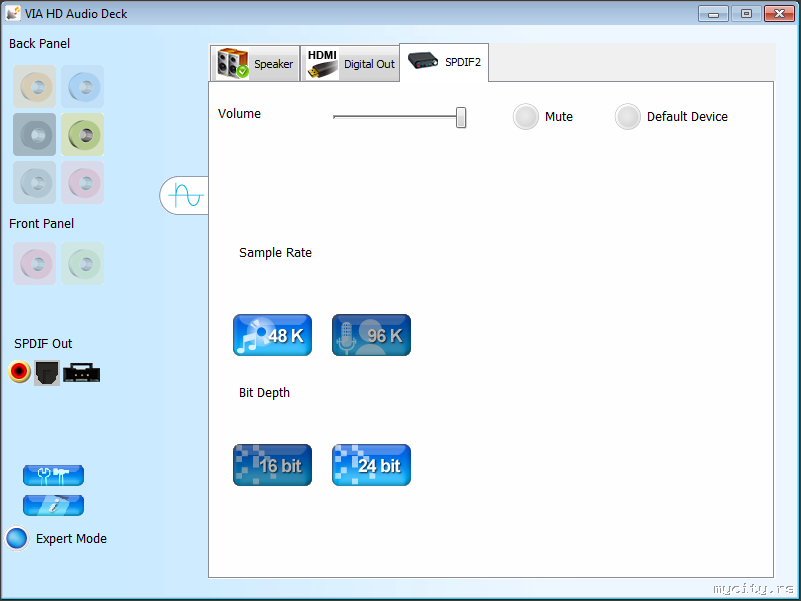801x601 pixels.
Task: Select the red coaxial SPDIF Out connector
Action: pyautogui.click(x=19, y=372)
